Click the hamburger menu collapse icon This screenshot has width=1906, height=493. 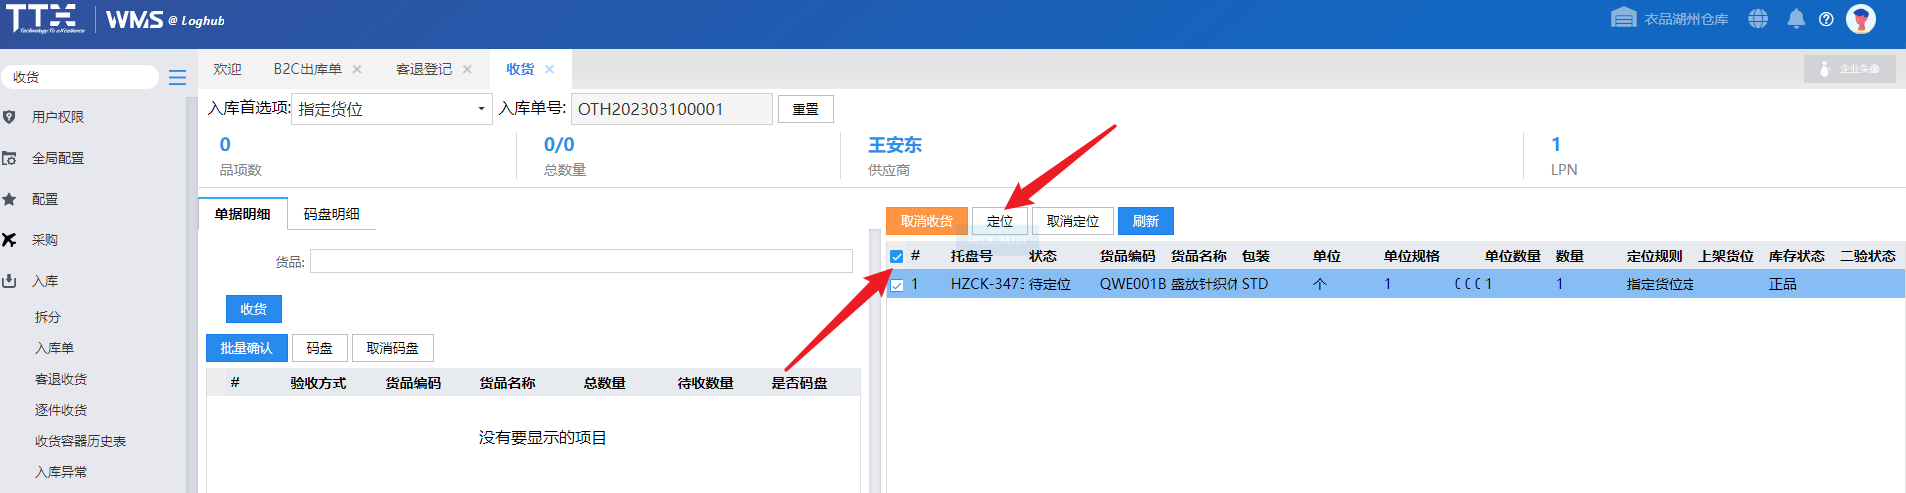(177, 77)
